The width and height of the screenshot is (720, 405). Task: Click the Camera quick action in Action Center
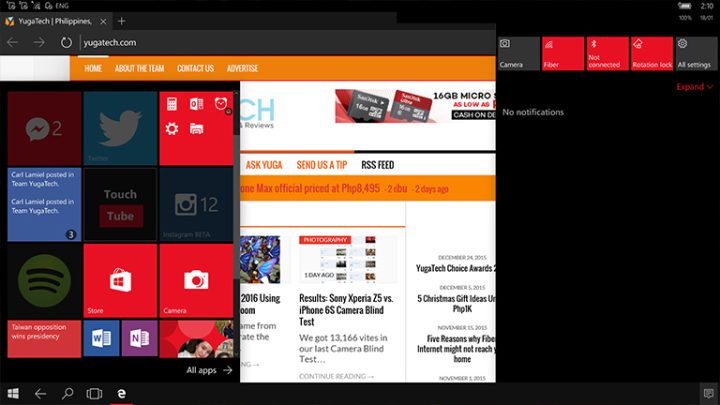click(519, 54)
